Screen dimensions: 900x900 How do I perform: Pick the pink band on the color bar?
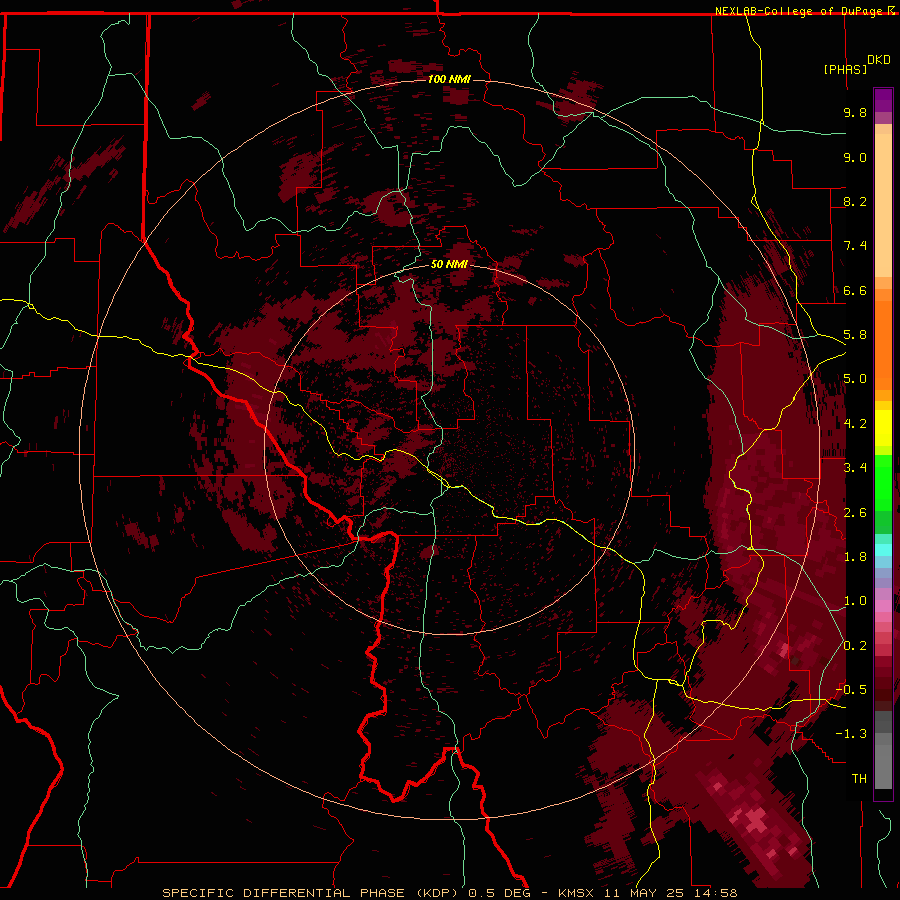[883, 606]
